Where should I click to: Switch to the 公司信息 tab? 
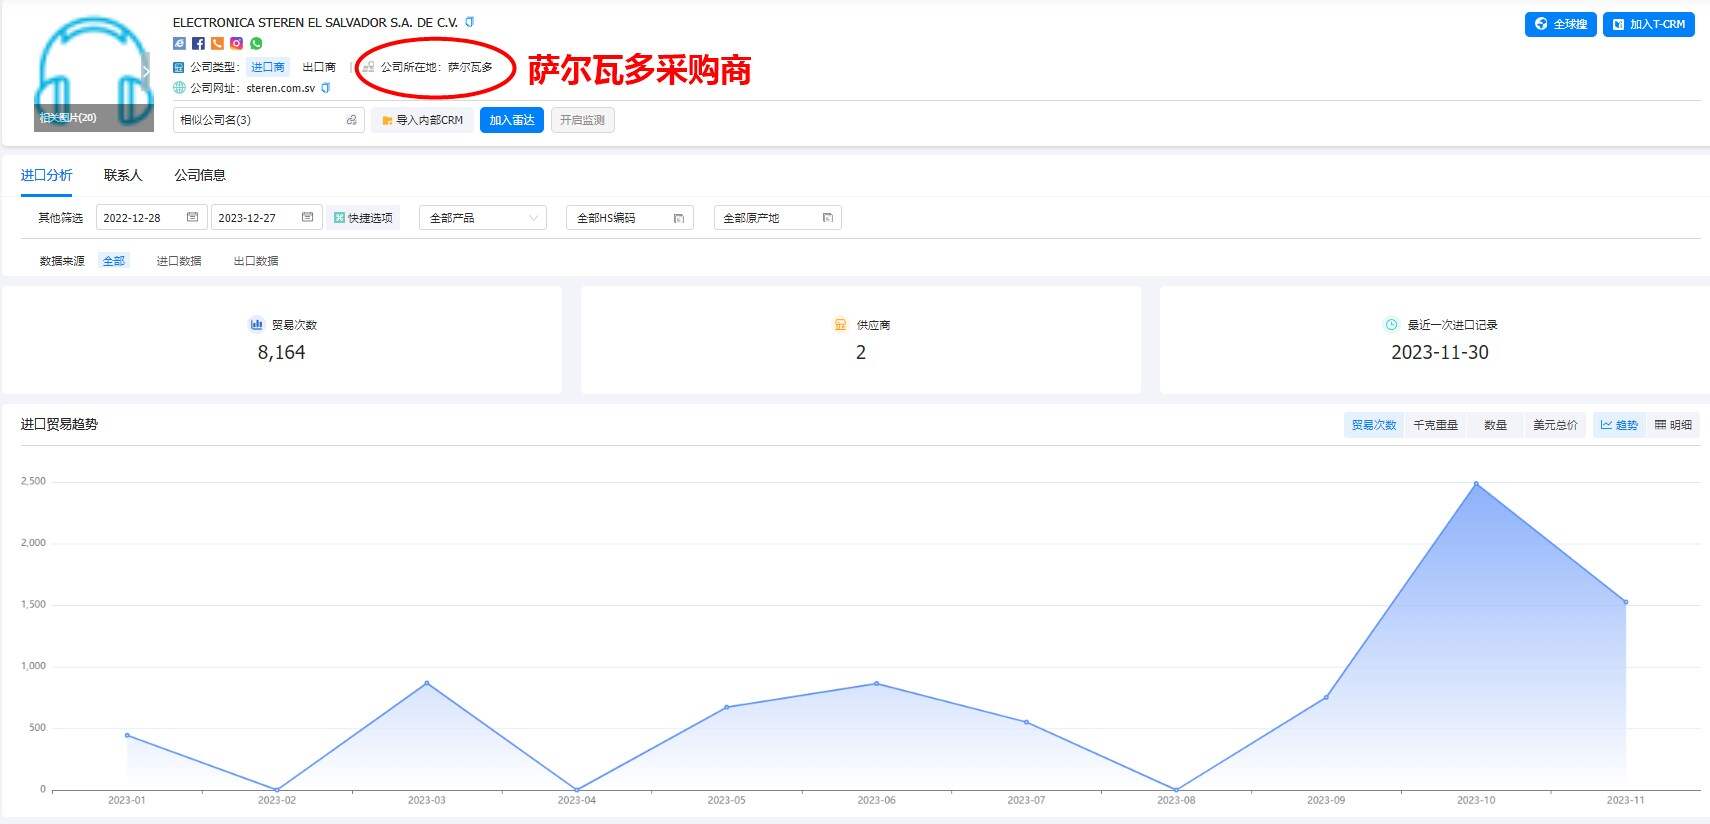(x=200, y=175)
